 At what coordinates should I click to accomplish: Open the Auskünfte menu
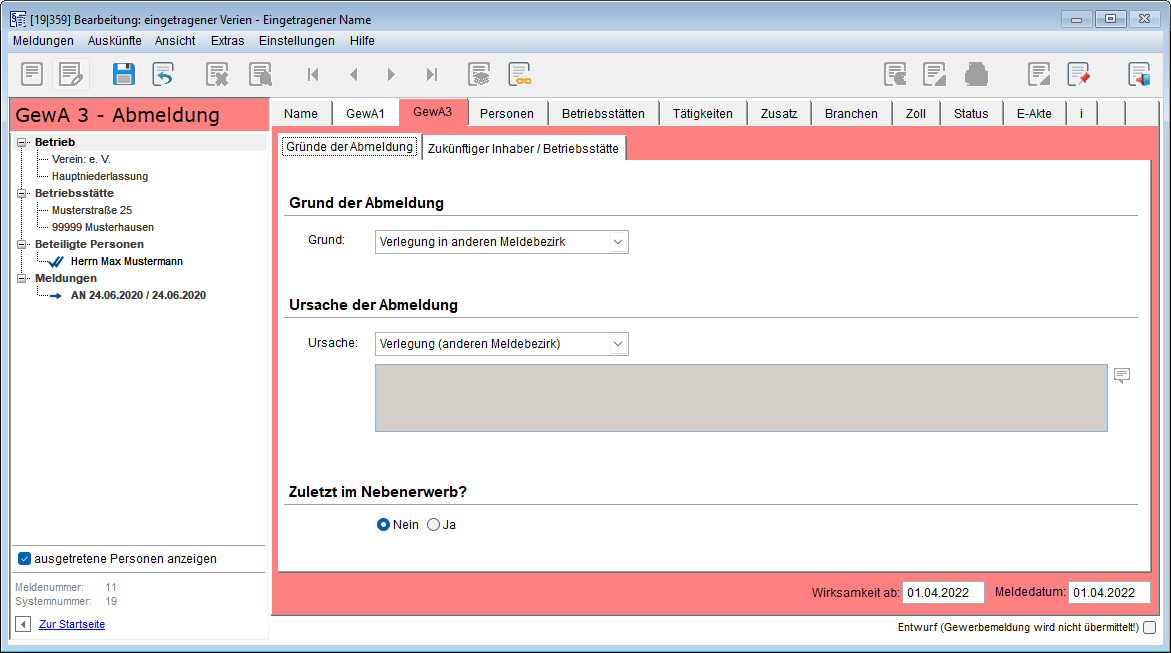114,41
